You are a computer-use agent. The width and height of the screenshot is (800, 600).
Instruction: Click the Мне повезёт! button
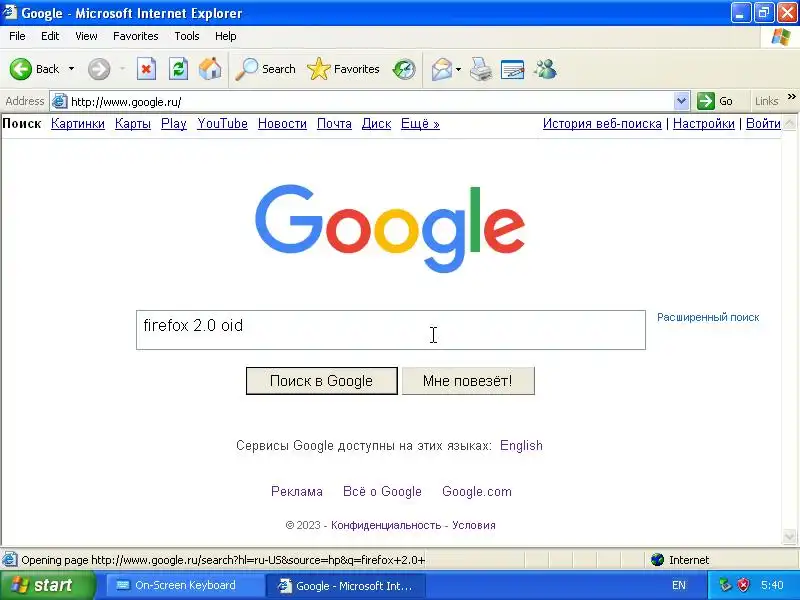tap(468, 381)
